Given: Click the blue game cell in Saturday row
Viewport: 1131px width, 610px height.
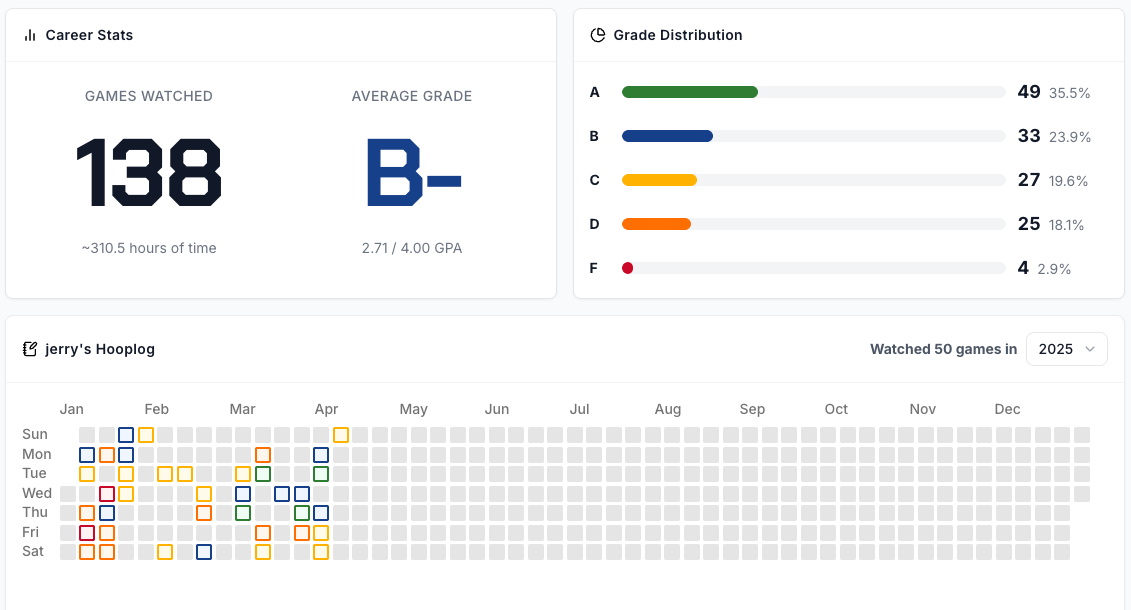Looking at the screenshot, I should coord(204,552).
